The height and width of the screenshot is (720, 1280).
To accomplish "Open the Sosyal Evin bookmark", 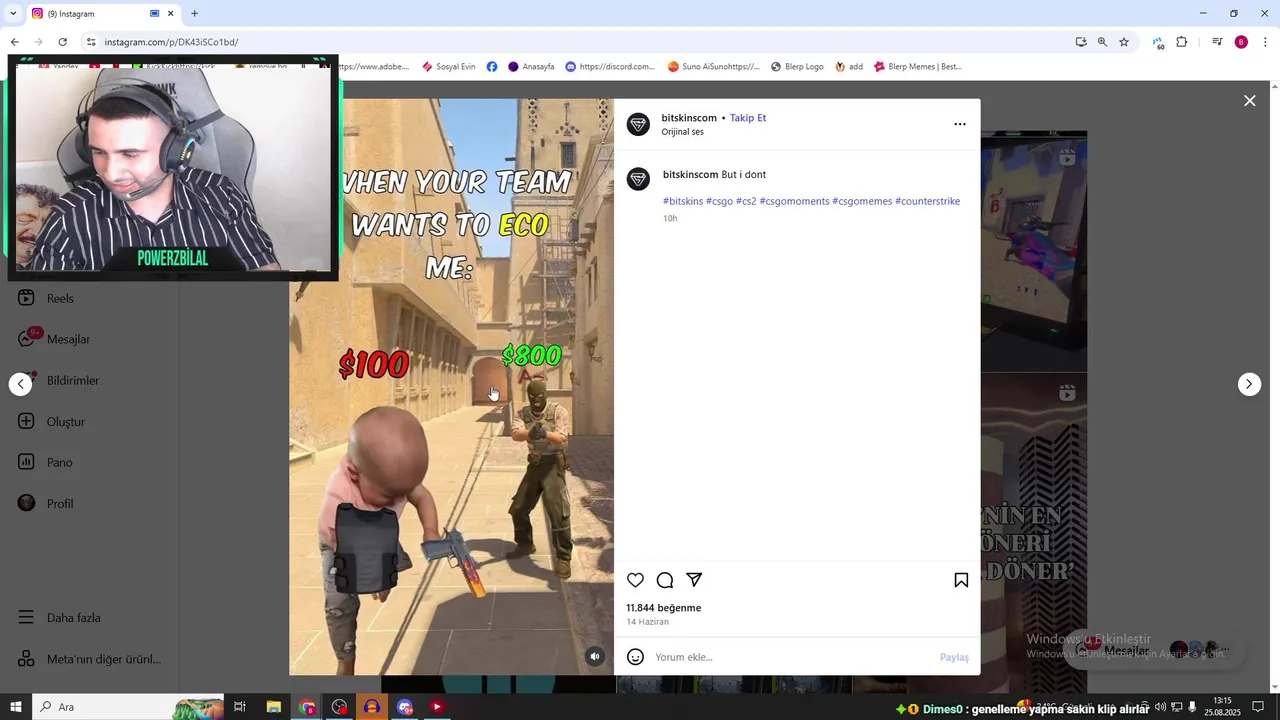I will [x=449, y=66].
